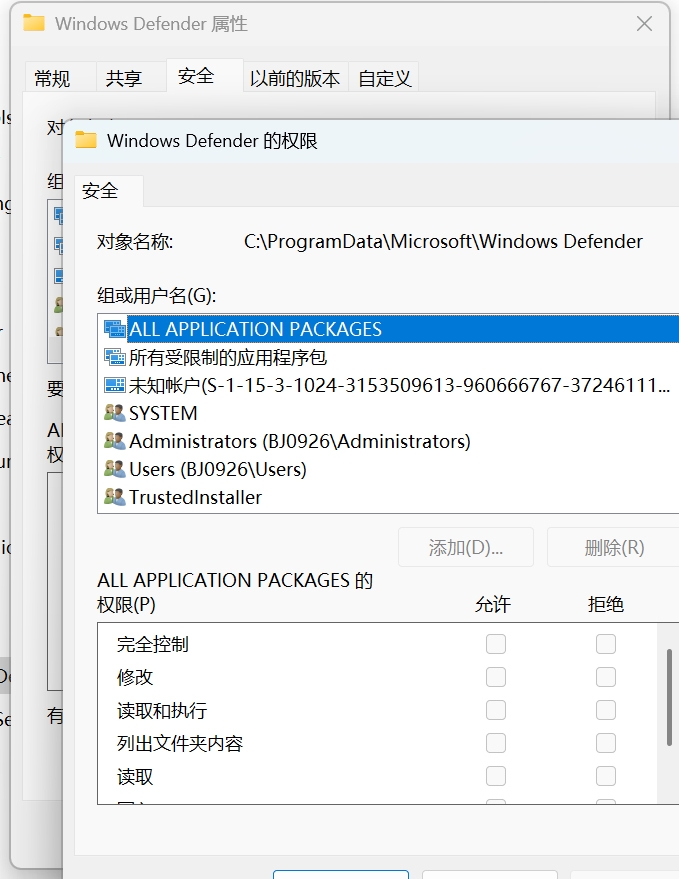Close the Windows Defender 属性 window
Viewport: 679px width, 879px height.
click(644, 24)
